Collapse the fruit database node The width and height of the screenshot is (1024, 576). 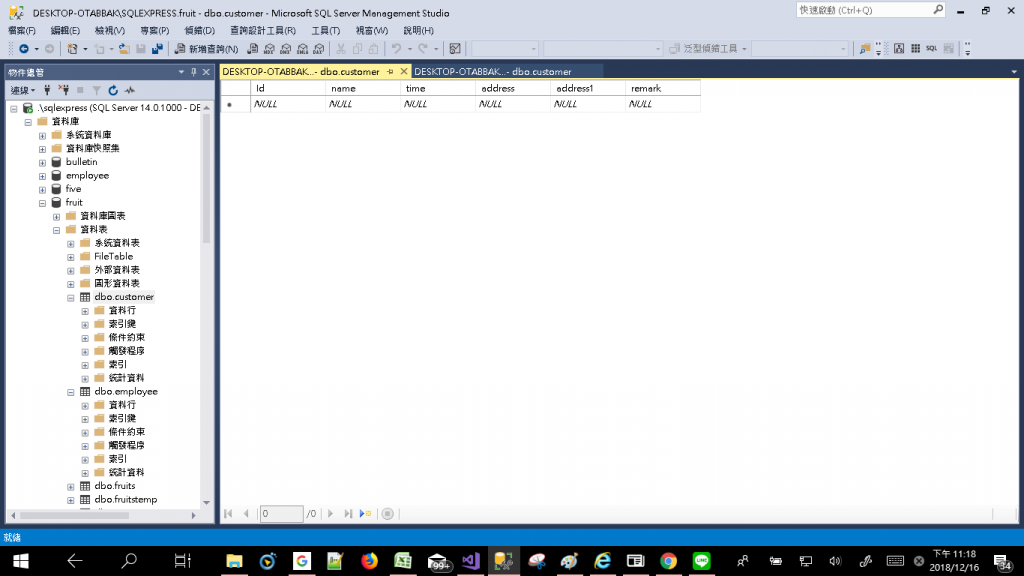[x=42, y=203]
